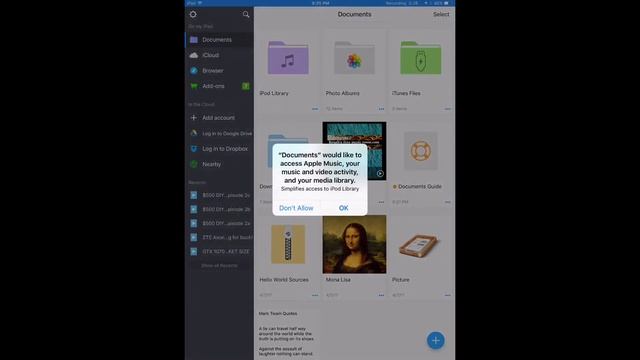
Task: Open recent file starting with GTX 1070
Action: (x=219, y=251)
